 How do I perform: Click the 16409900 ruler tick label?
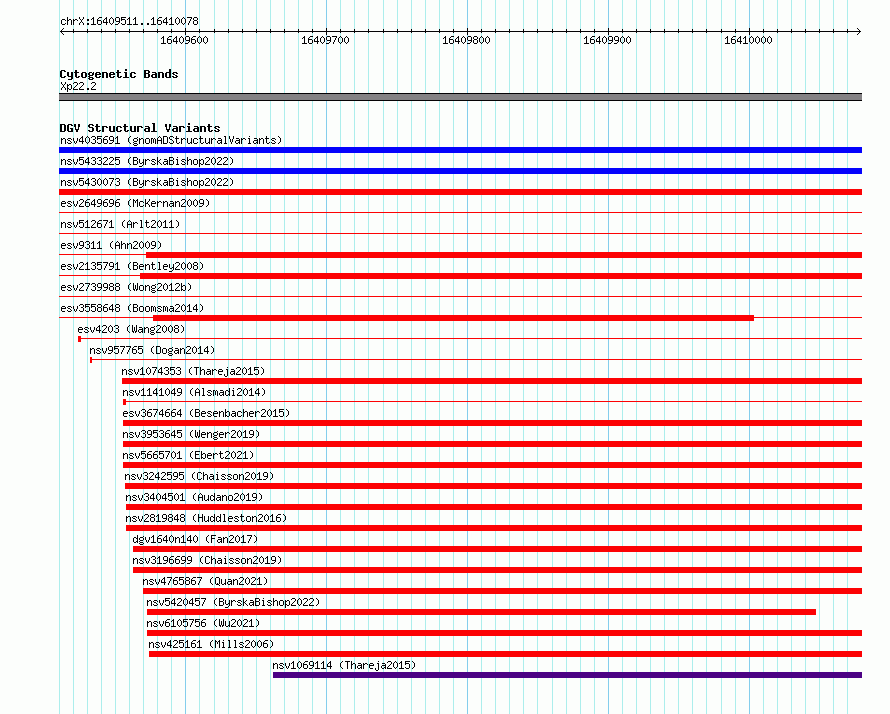point(607,40)
